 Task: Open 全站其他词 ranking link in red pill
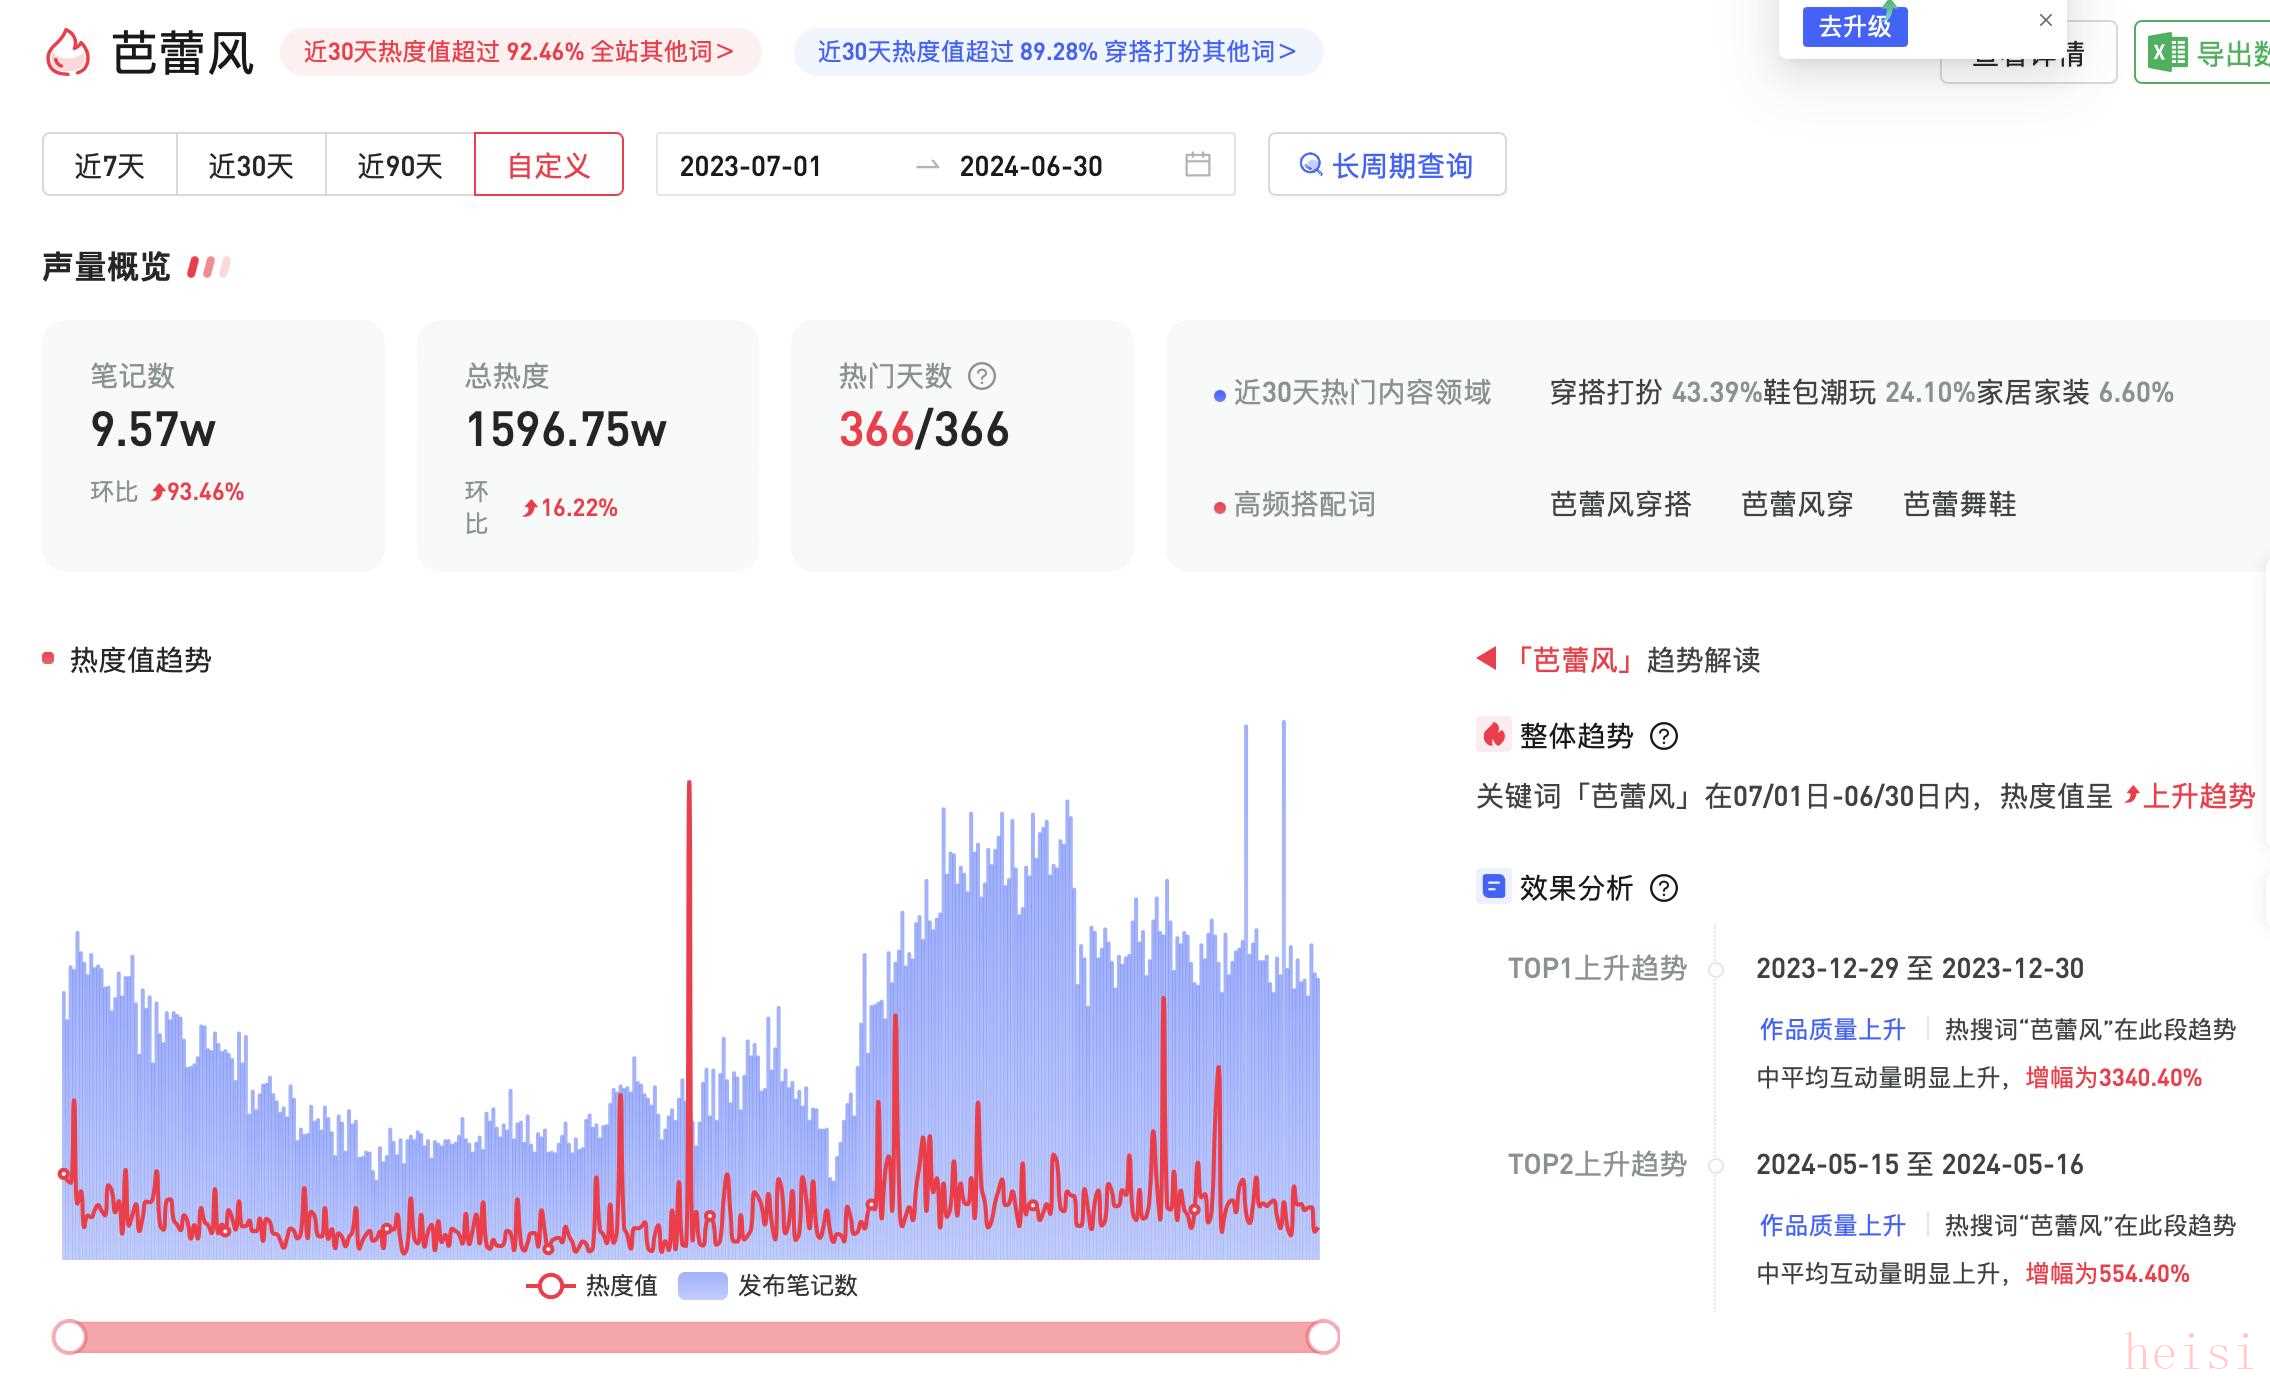520,52
